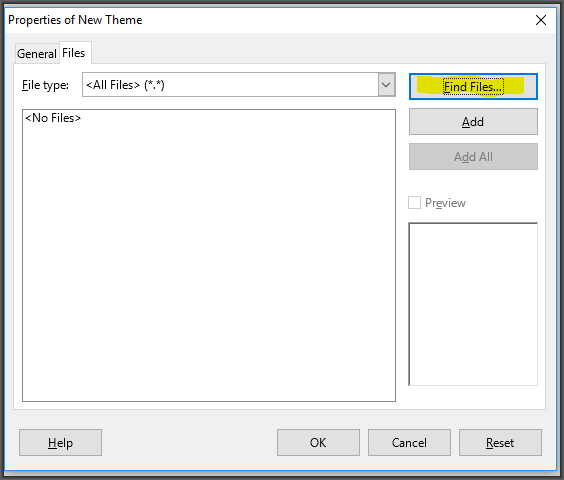Open the File type combo box field
564x480 pixels.
[x=230, y=85]
